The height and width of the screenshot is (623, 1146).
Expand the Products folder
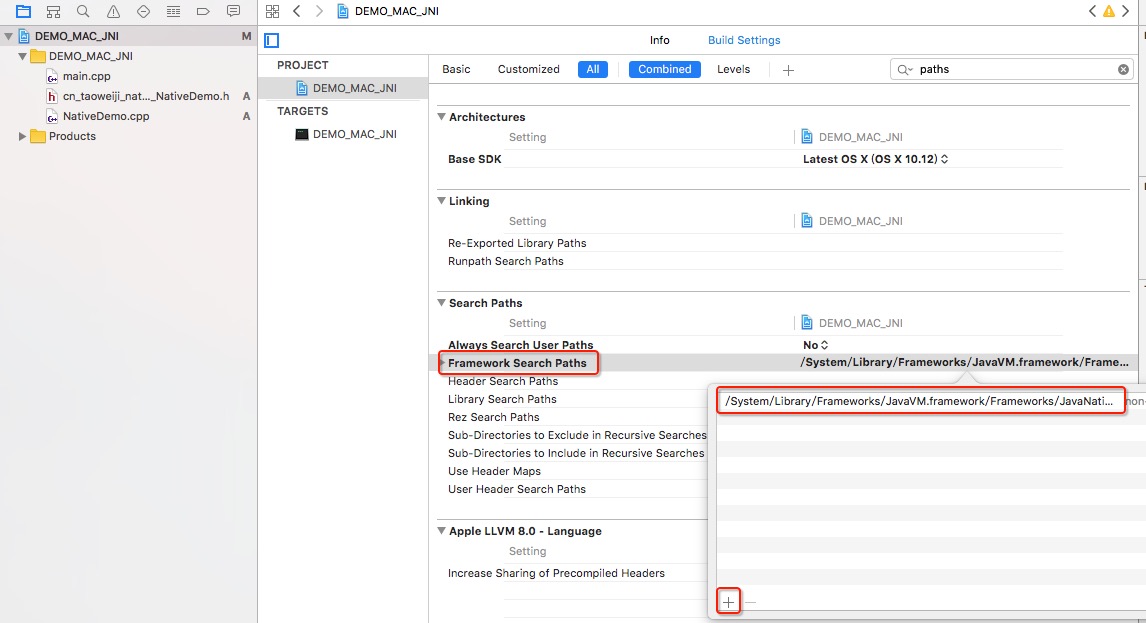coord(22,136)
